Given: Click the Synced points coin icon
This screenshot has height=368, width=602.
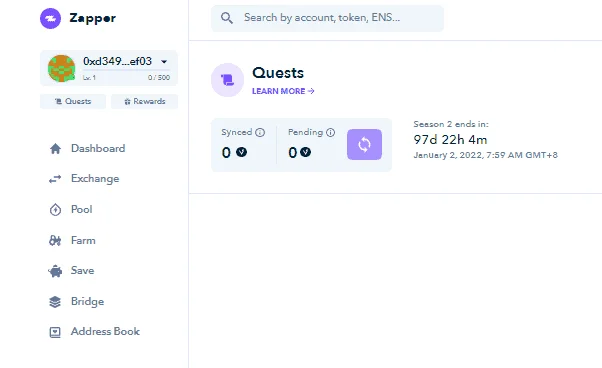Looking at the screenshot, I should point(241,152).
